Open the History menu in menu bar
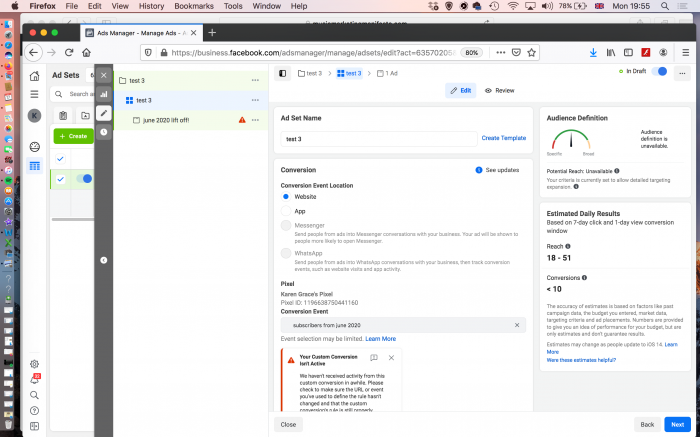Image resolution: width=700 pixels, height=437 pixels. point(151,6)
